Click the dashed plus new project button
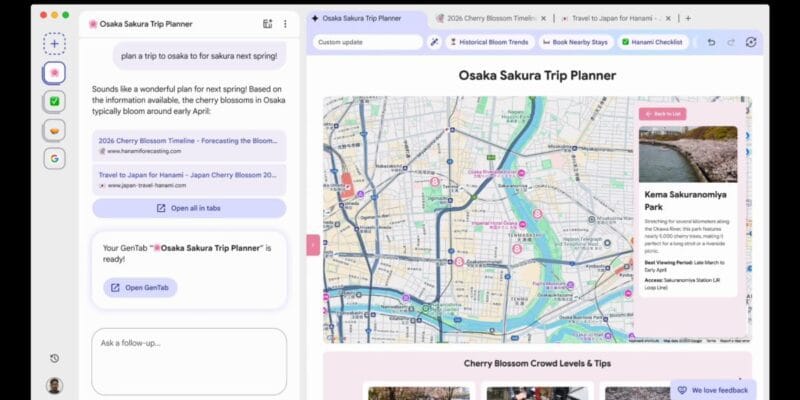This screenshot has height=400, width=800. [x=54, y=44]
